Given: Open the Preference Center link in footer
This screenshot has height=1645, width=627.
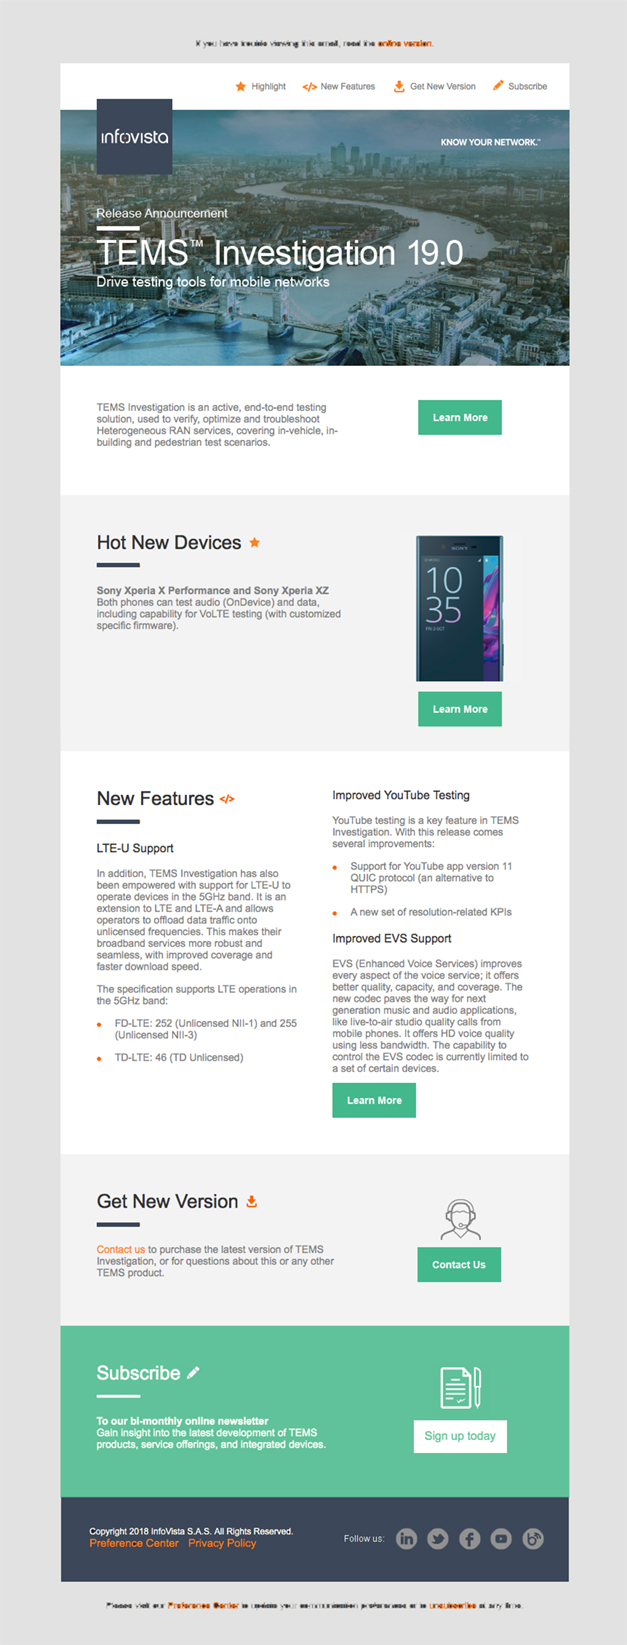Looking at the screenshot, I should 134,1543.
